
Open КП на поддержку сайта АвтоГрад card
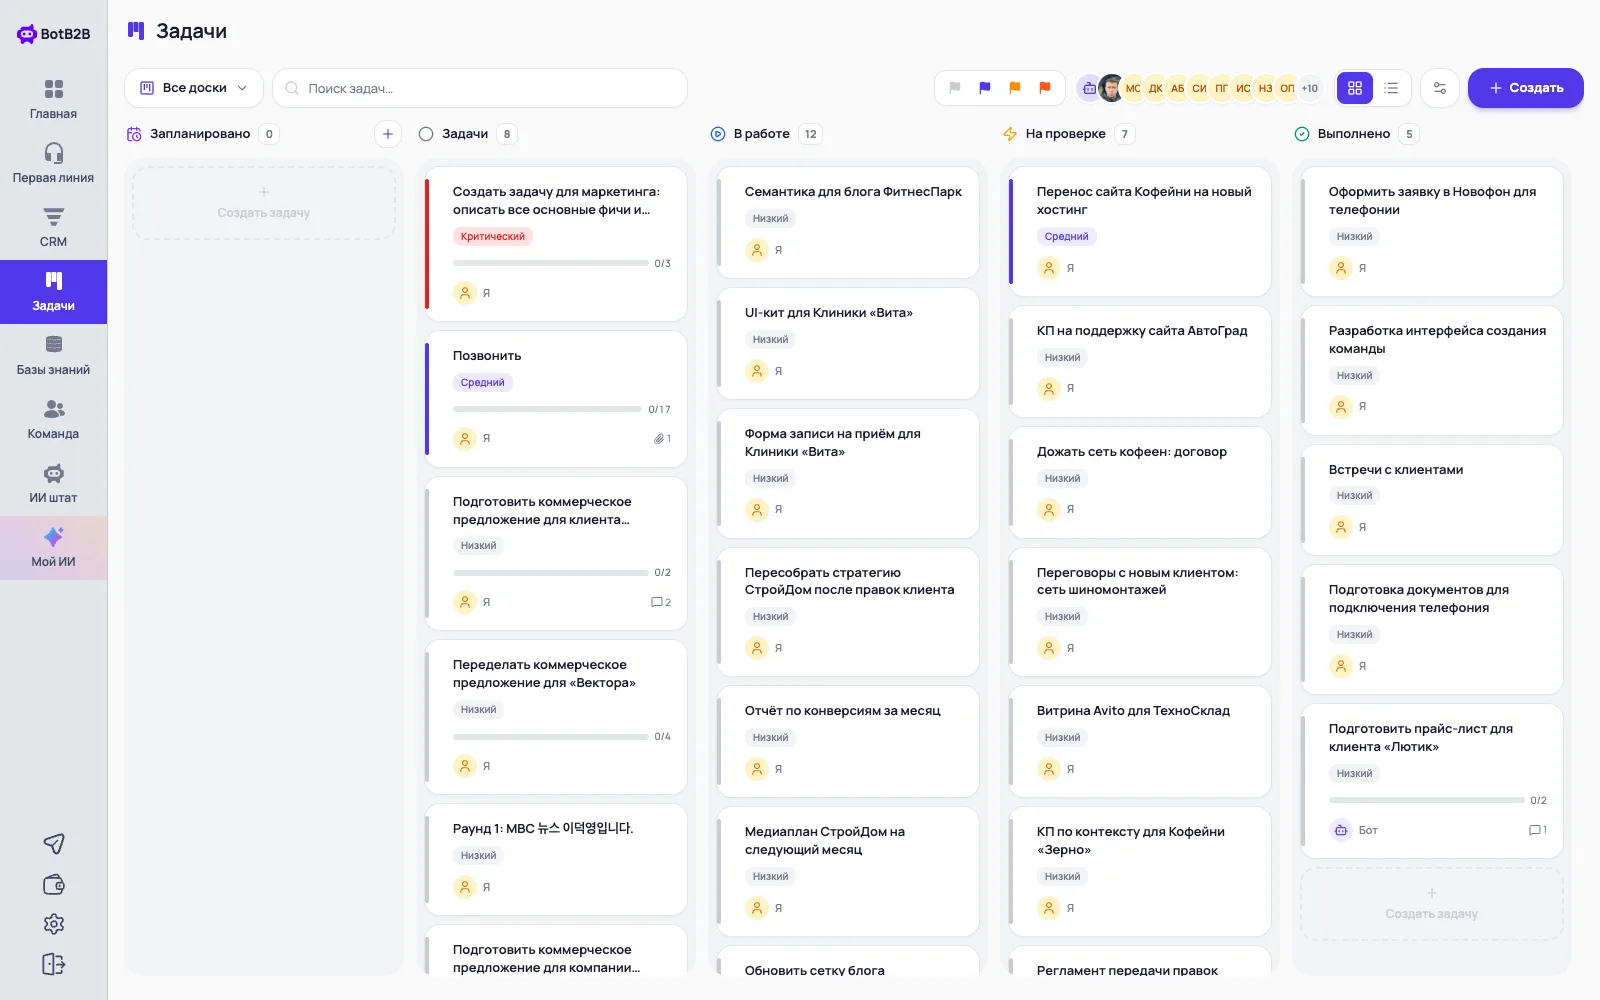1140,361
